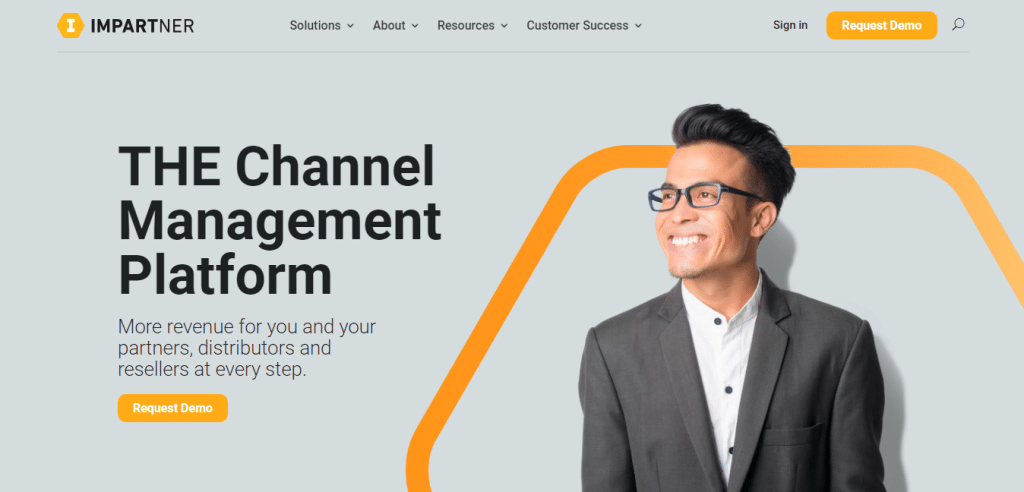Open the Solutions menu label
The height and width of the screenshot is (492, 1024).
315,25
